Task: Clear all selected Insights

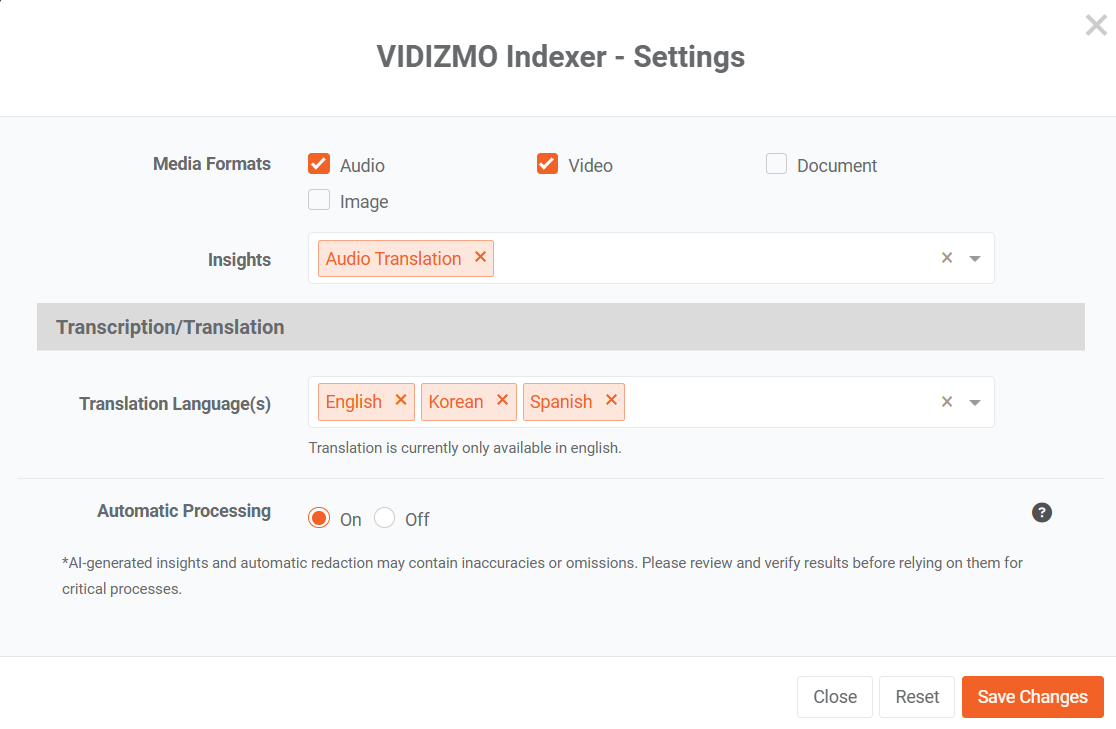Action: tap(946, 259)
